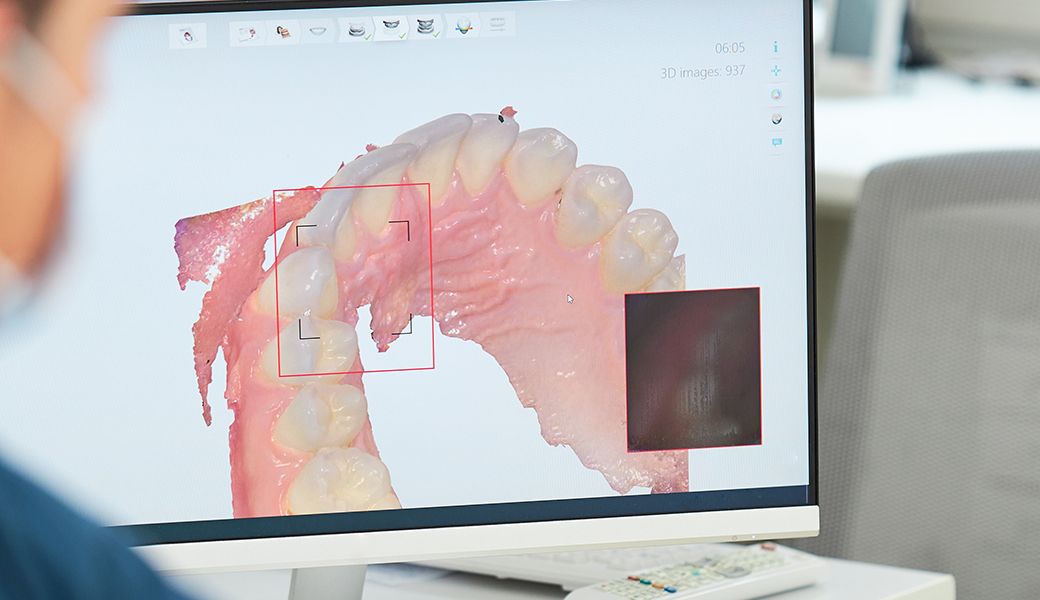The width and height of the screenshot is (1040, 600).
Task: Select the upper jaw scan step
Action: tap(391, 28)
